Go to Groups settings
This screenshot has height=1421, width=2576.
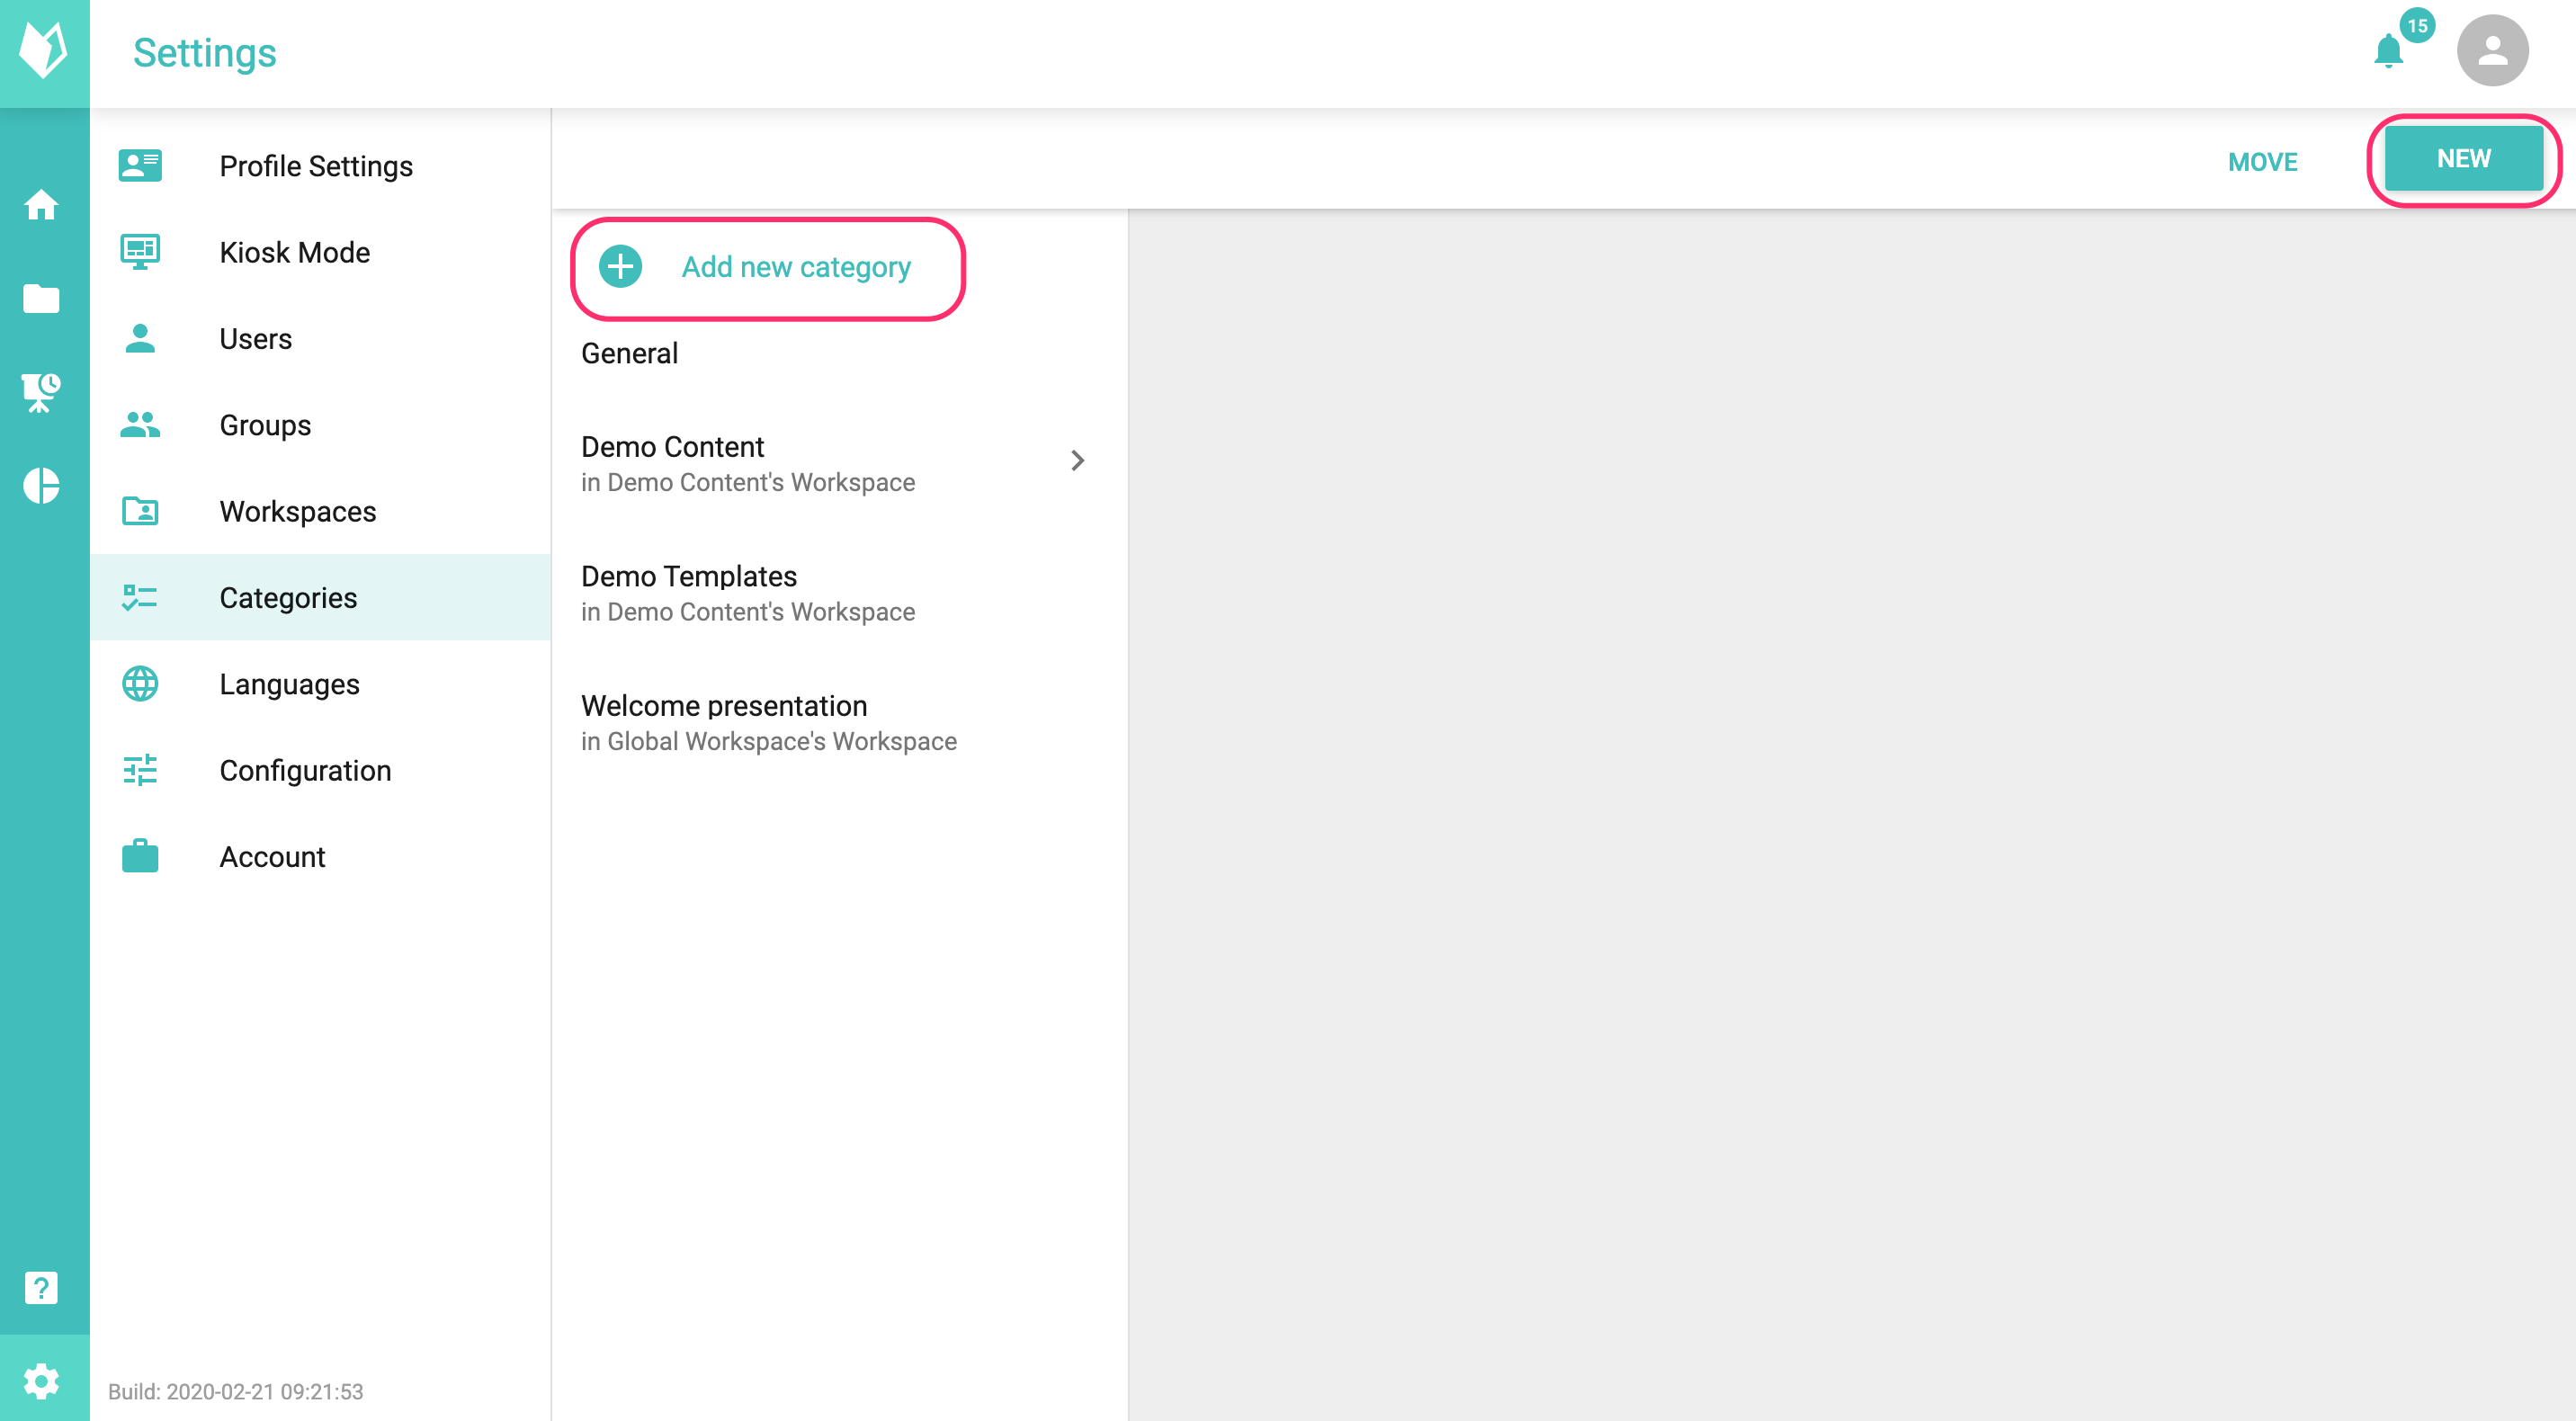coord(320,424)
